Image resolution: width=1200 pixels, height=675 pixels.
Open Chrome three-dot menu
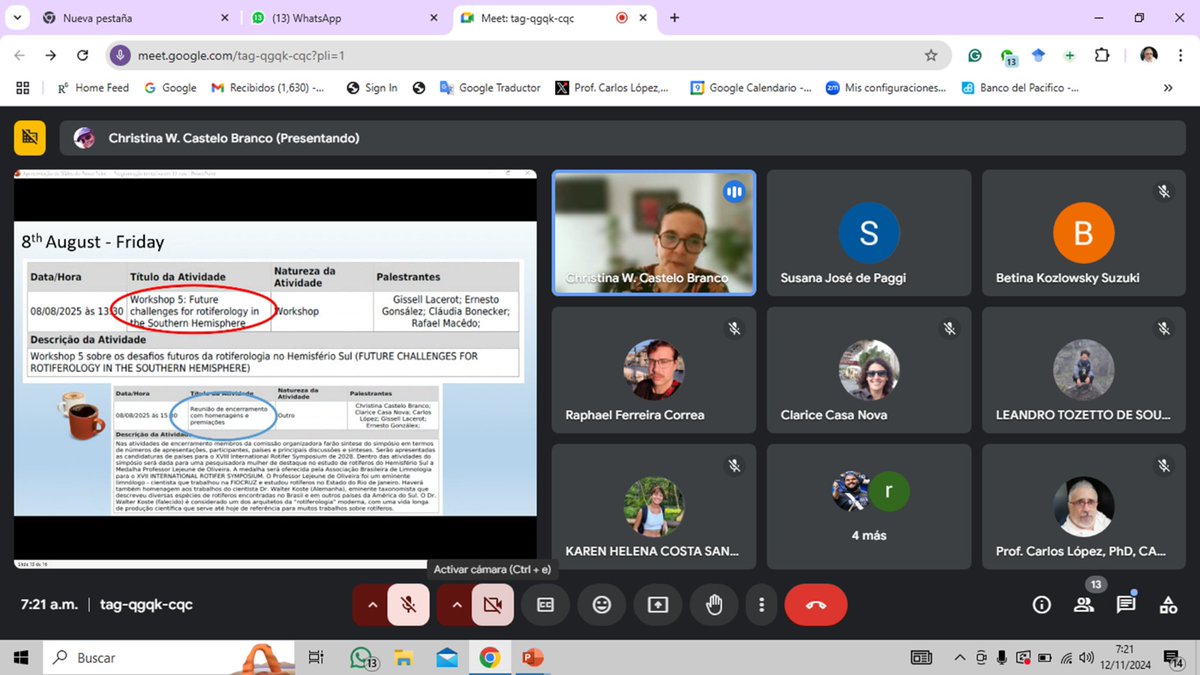tap(1179, 56)
